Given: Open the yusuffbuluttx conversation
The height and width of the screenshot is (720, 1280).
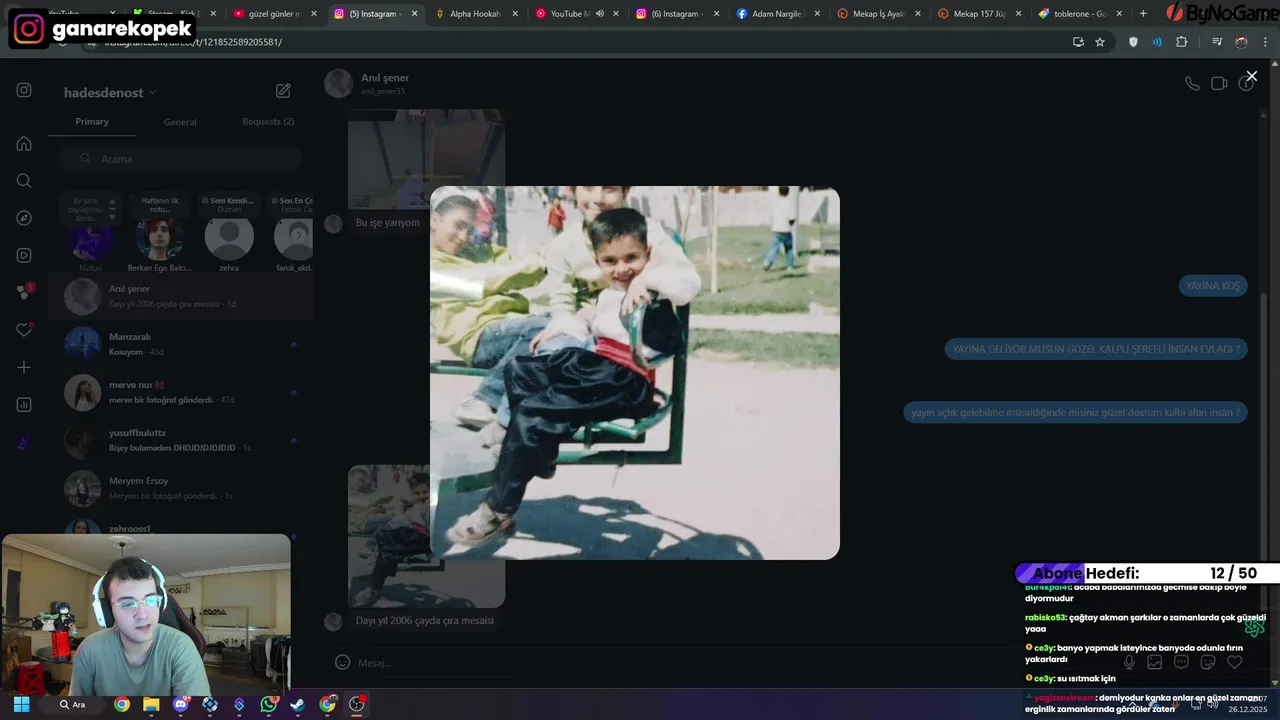Looking at the screenshot, I should pyautogui.click(x=181, y=440).
